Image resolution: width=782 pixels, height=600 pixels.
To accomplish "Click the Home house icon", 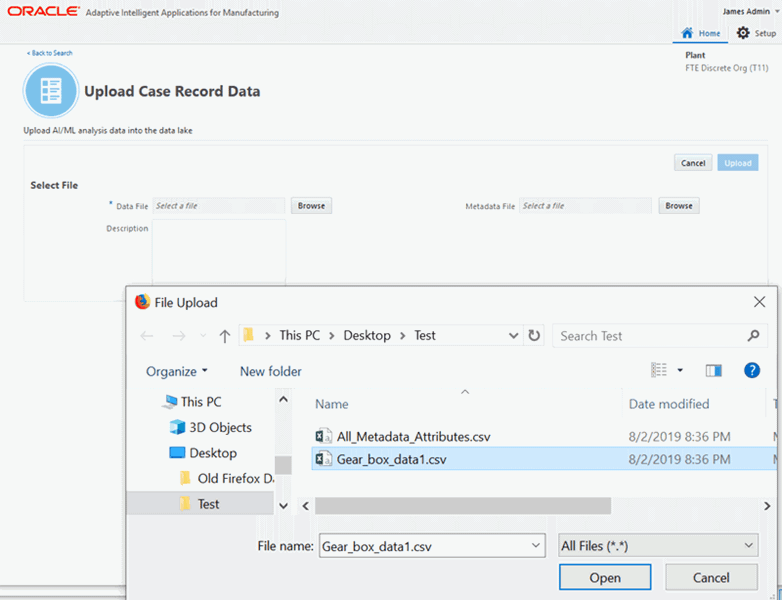I will [687, 33].
